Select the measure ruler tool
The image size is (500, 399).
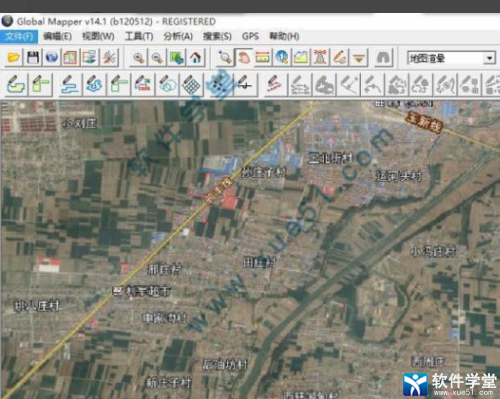pos(263,58)
